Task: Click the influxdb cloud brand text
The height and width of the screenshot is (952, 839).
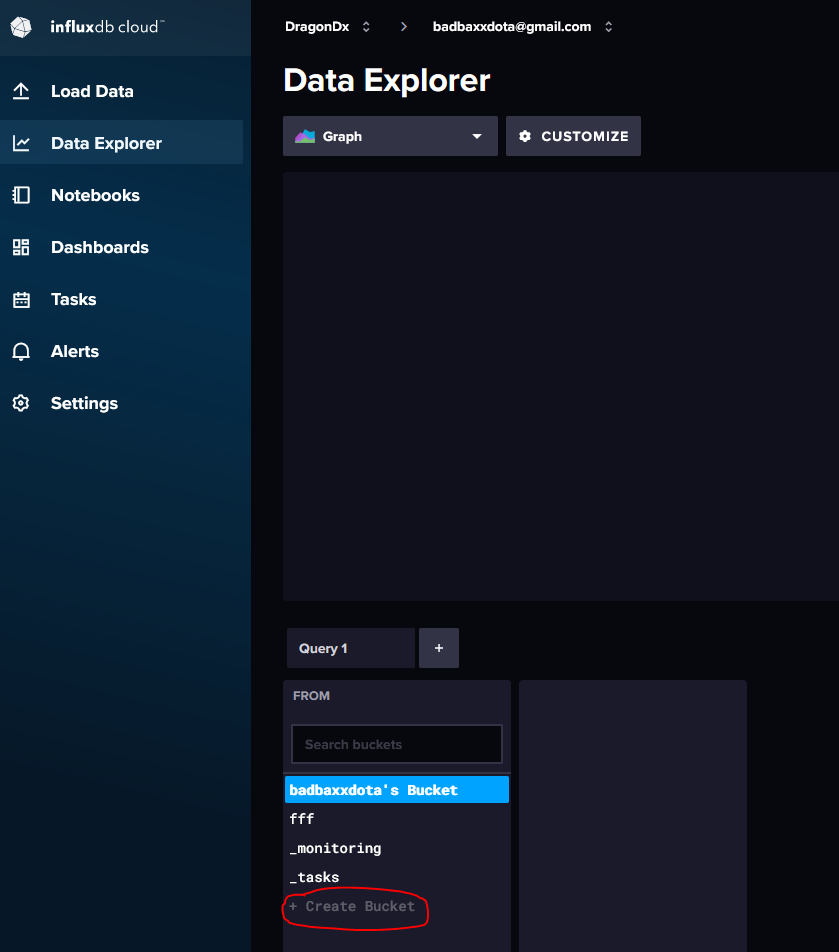Action: click(107, 27)
